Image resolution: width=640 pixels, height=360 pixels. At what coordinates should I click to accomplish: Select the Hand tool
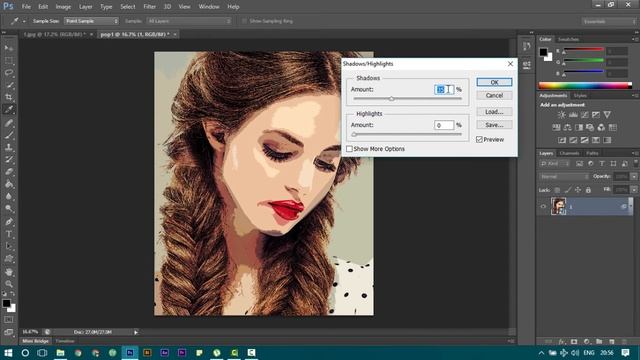[x=9, y=272]
